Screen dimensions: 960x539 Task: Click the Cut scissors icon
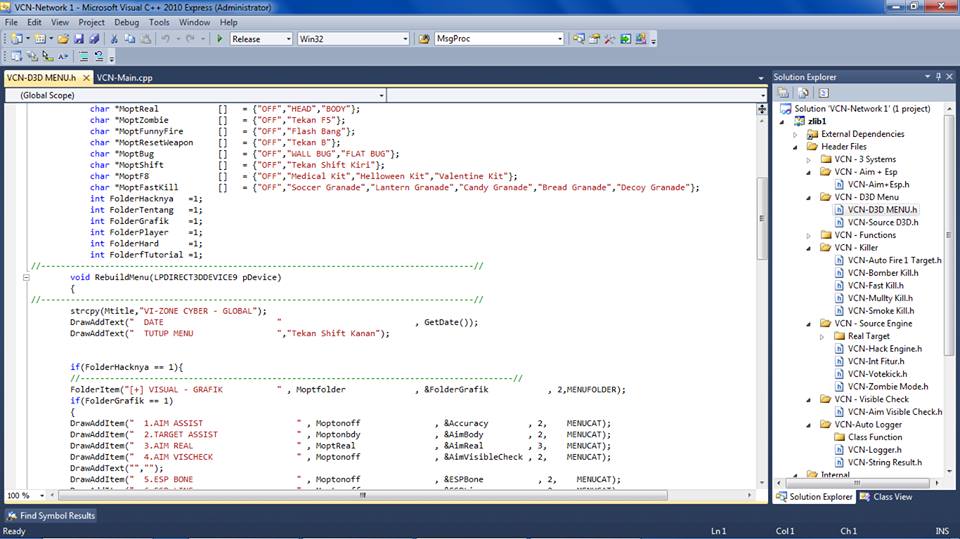click(x=114, y=39)
